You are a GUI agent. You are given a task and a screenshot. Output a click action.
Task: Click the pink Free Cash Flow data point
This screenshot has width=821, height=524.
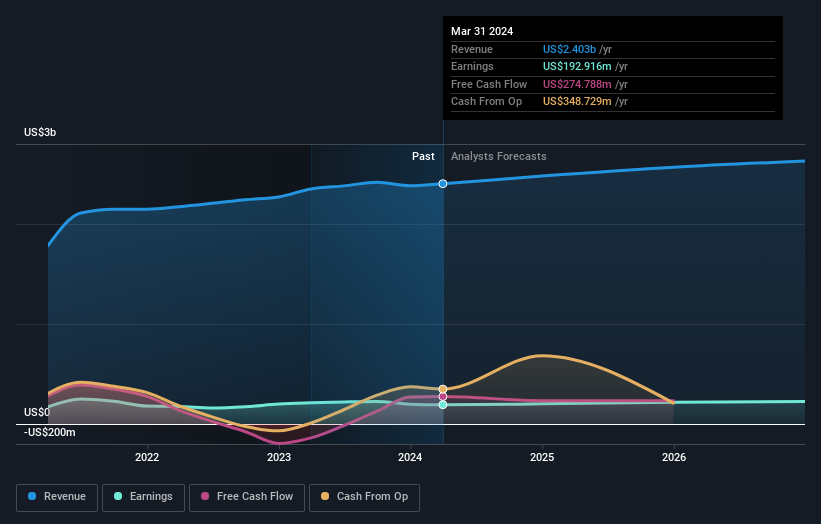[443, 397]
